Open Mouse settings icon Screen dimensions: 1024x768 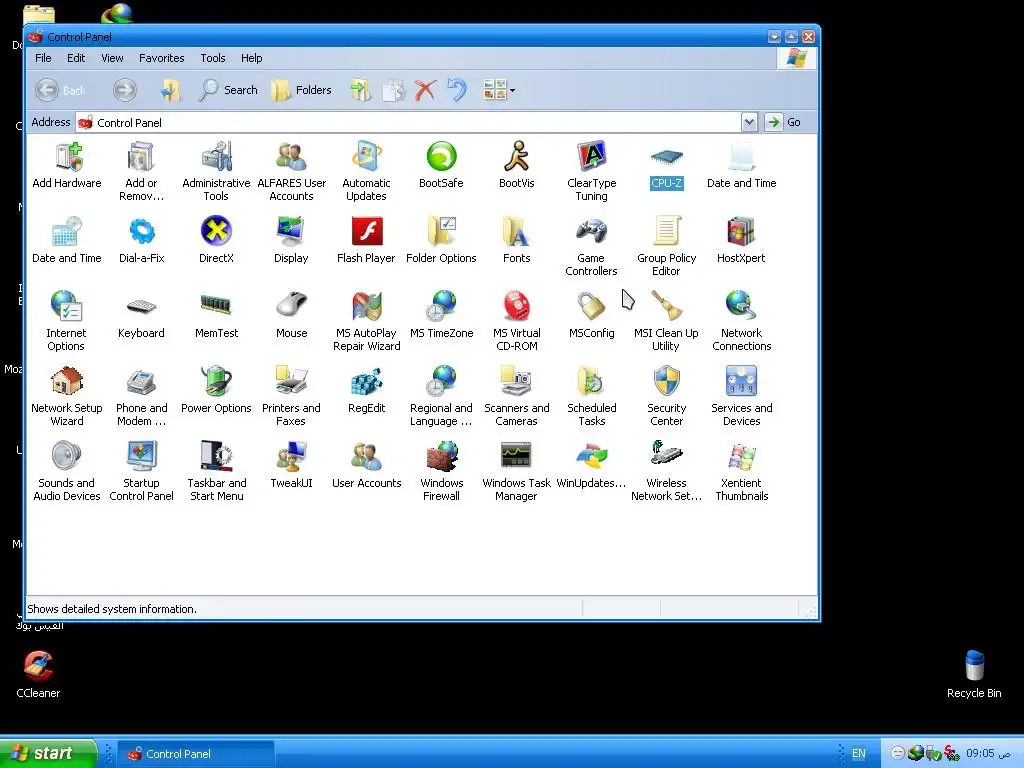[x=291, y=315]
